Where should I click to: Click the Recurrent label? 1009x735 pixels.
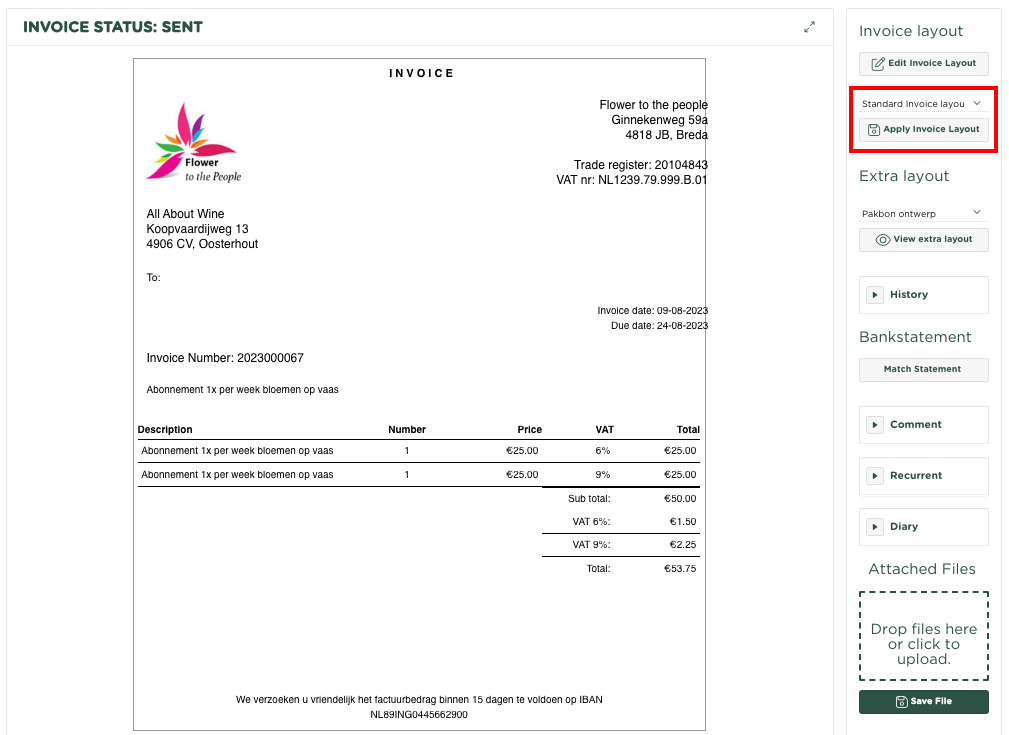click(916, 476)
